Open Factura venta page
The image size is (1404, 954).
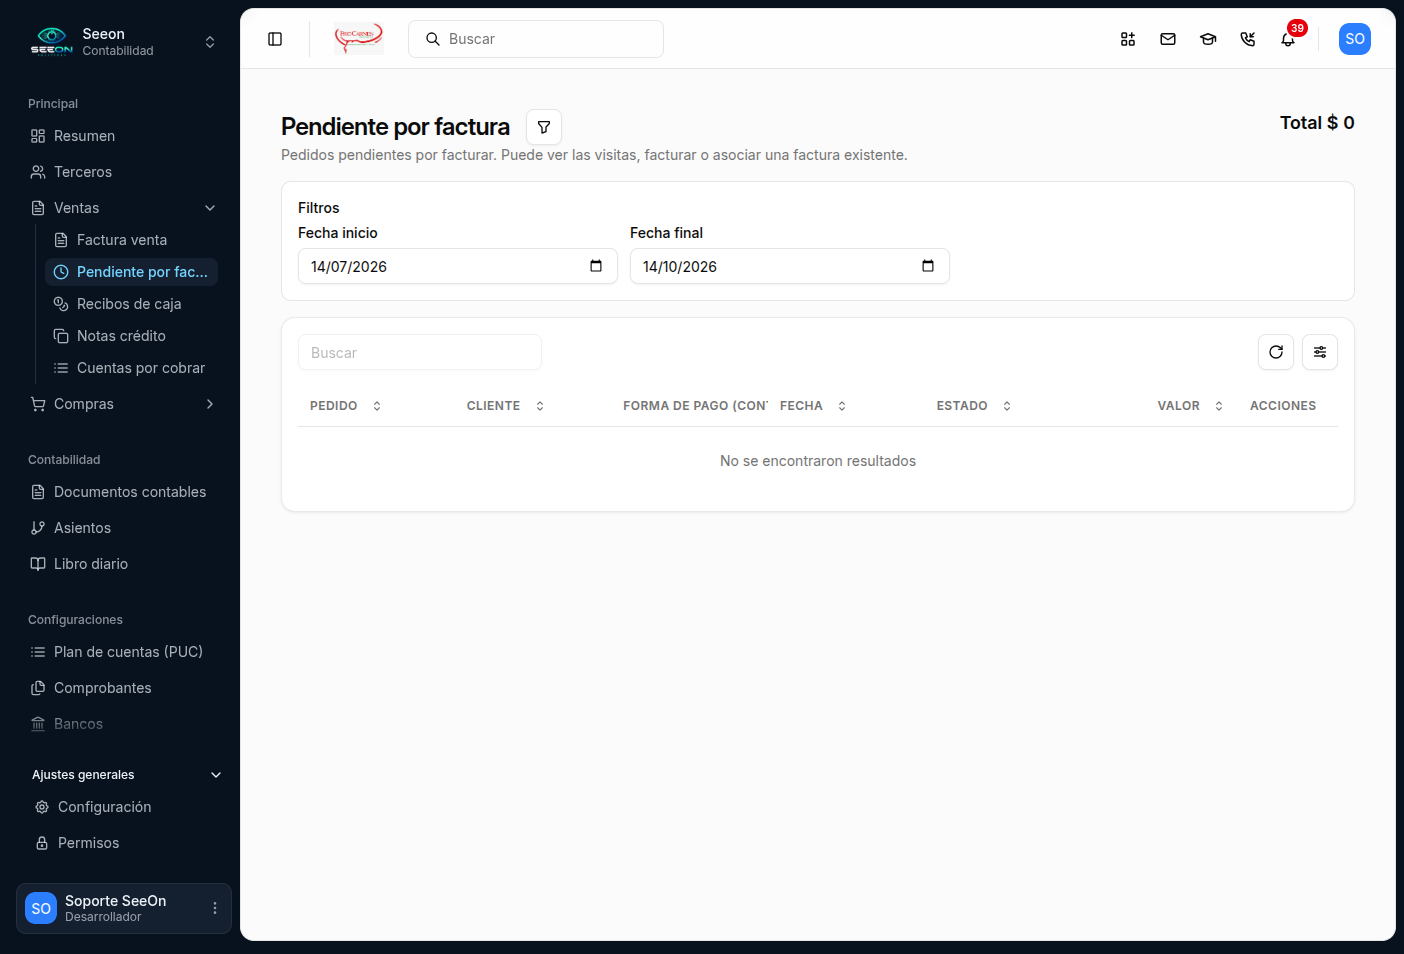pyautogui.click(x=132, y=240)
